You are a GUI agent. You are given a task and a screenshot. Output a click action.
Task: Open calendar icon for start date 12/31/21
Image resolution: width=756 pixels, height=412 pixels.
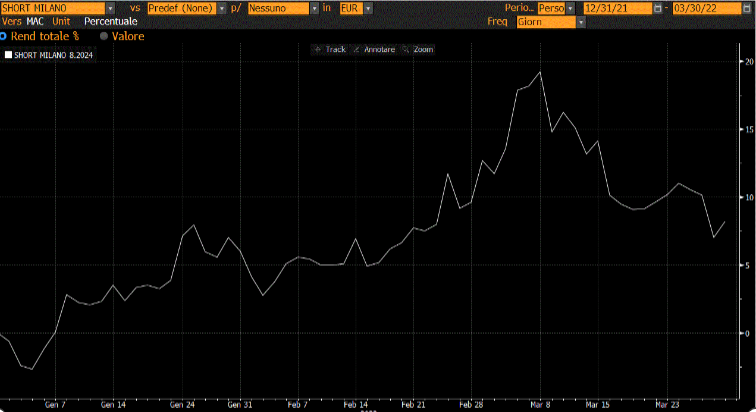point(657,8)
